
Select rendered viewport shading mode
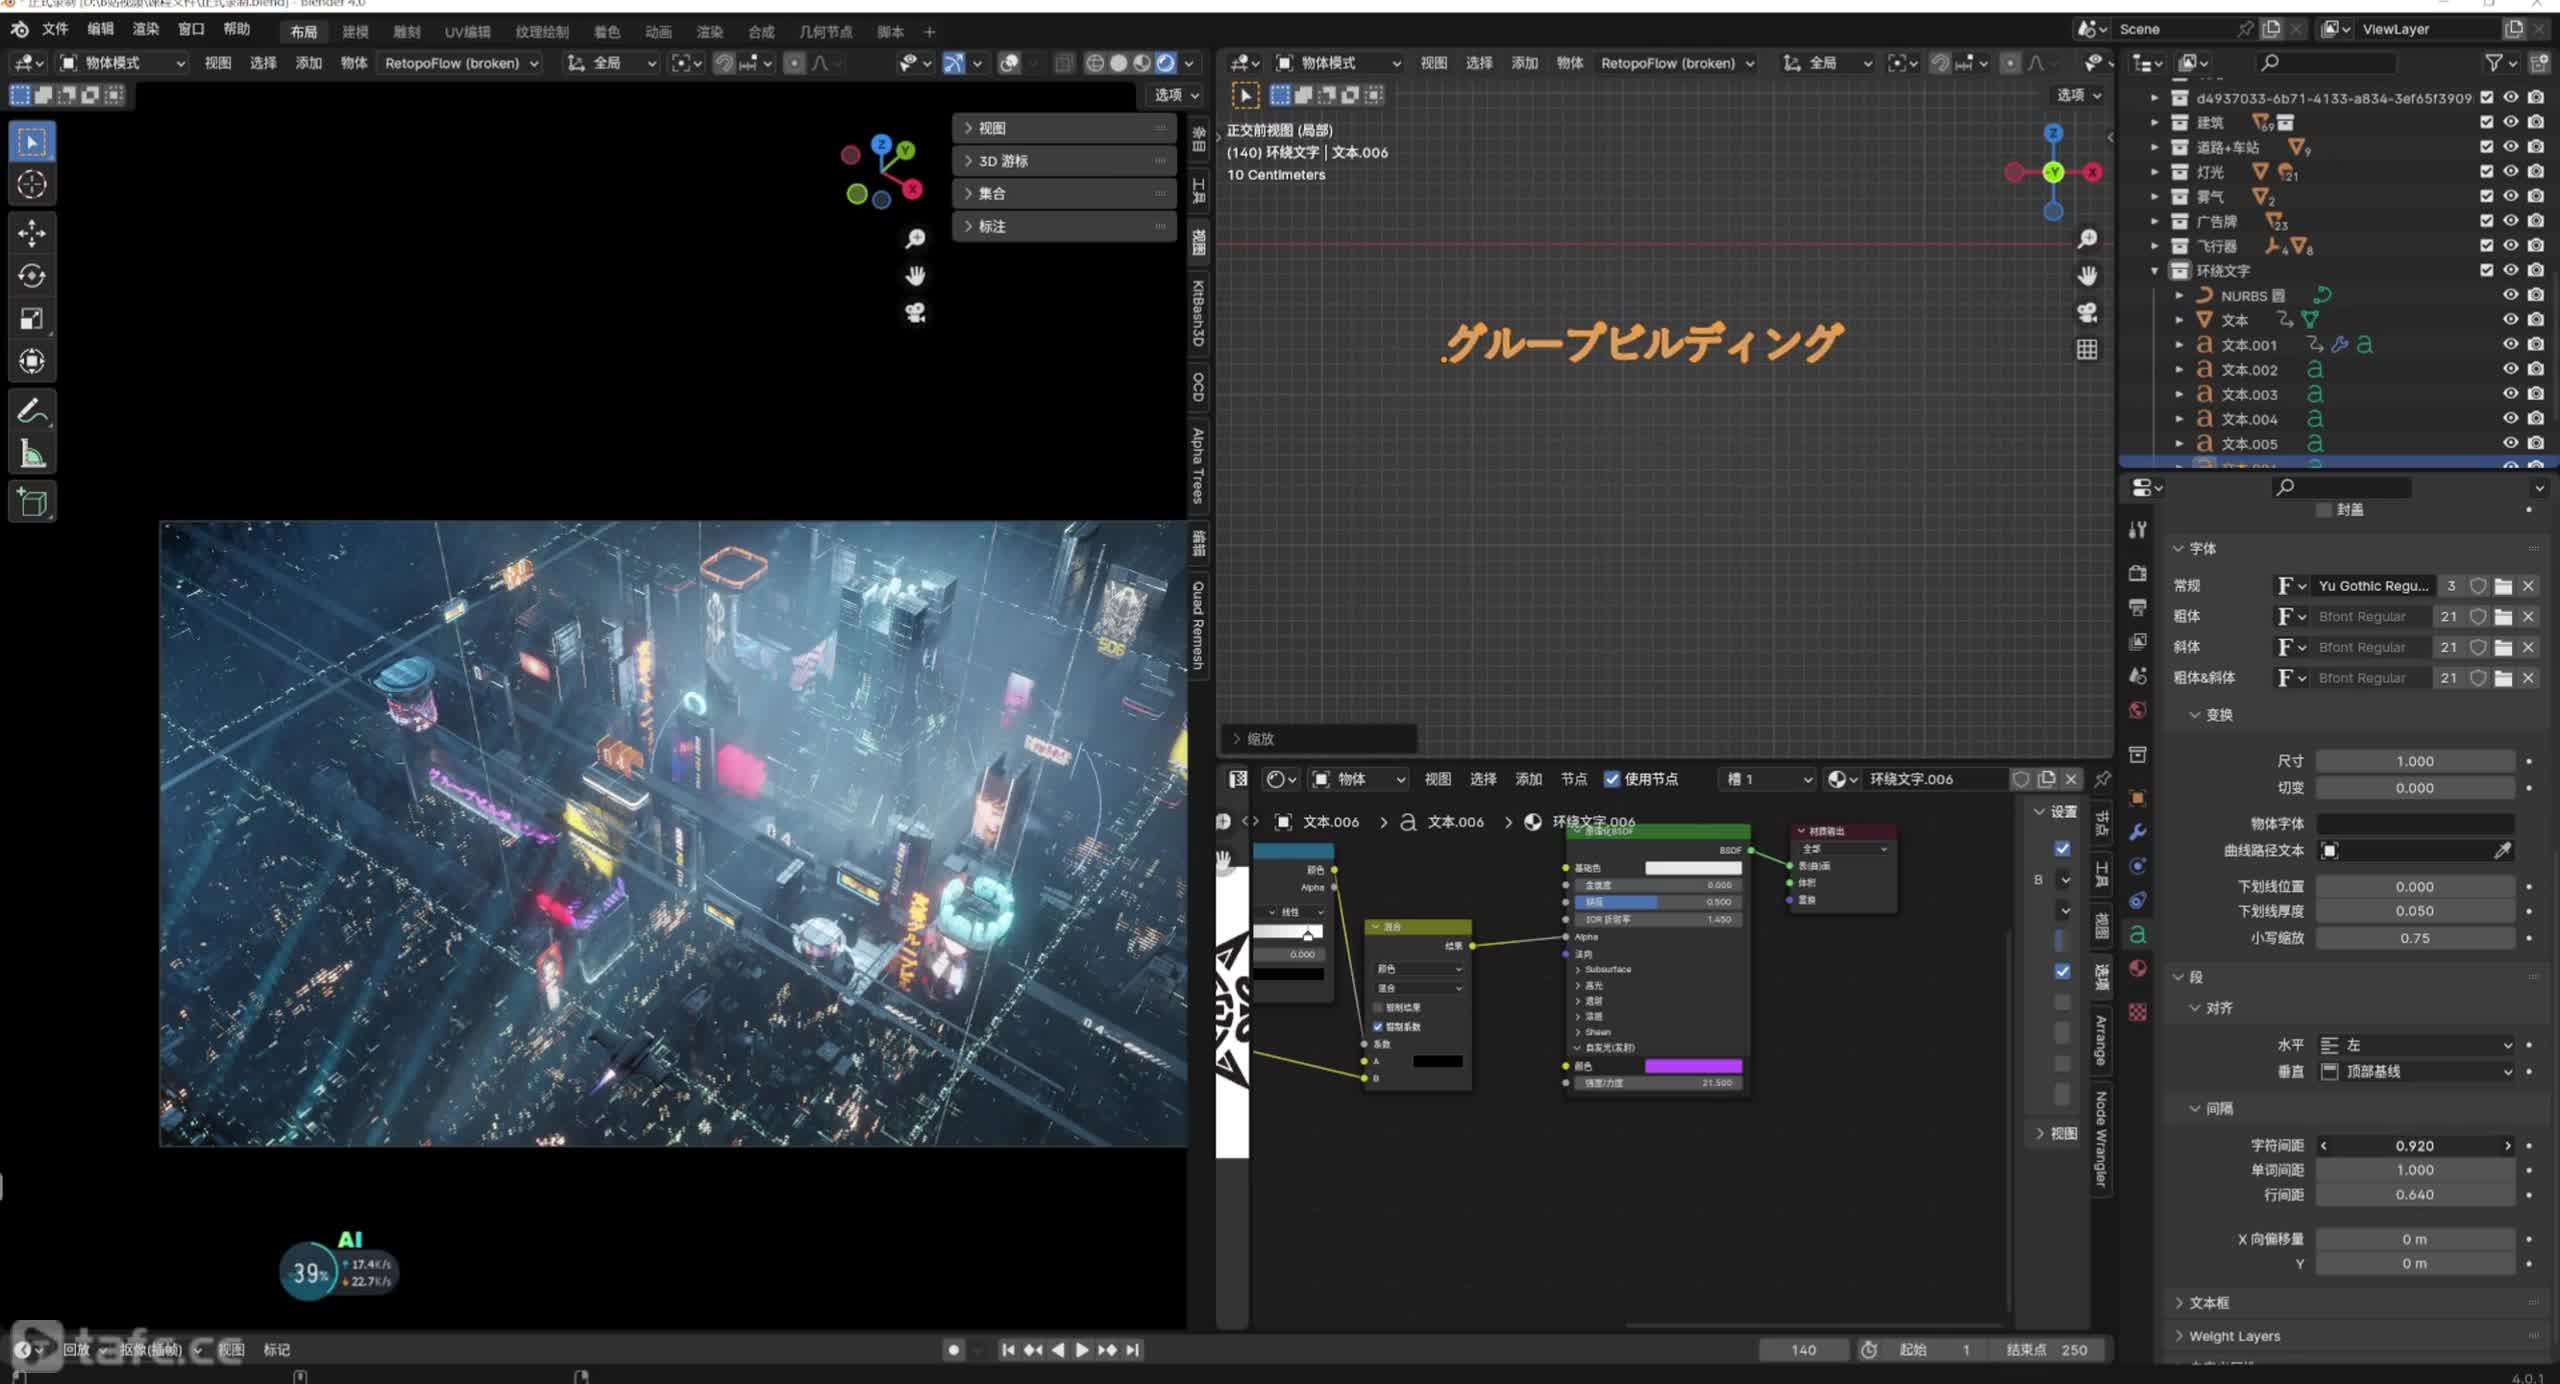click(1166, 63)
